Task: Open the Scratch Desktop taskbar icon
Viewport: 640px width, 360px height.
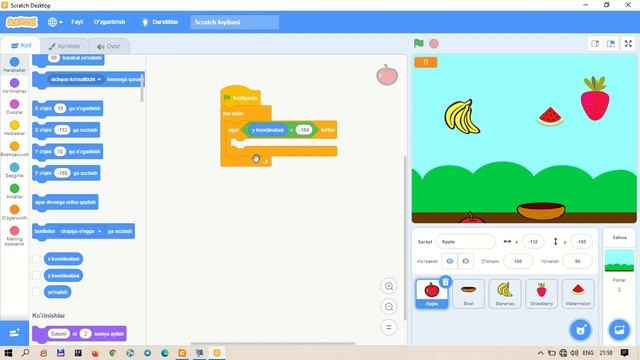Action: tap(217, 353)
